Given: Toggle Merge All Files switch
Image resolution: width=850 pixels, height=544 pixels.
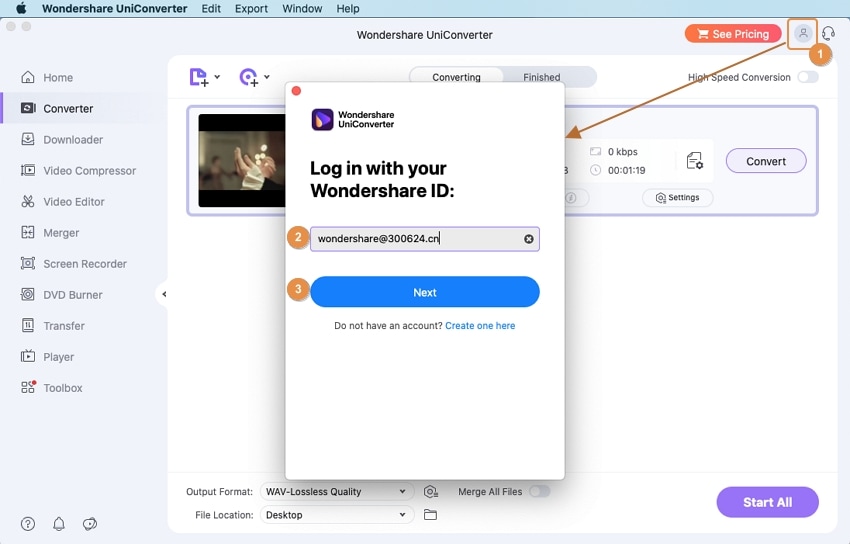Looking at the screenshot, I should tap(539, 491).
